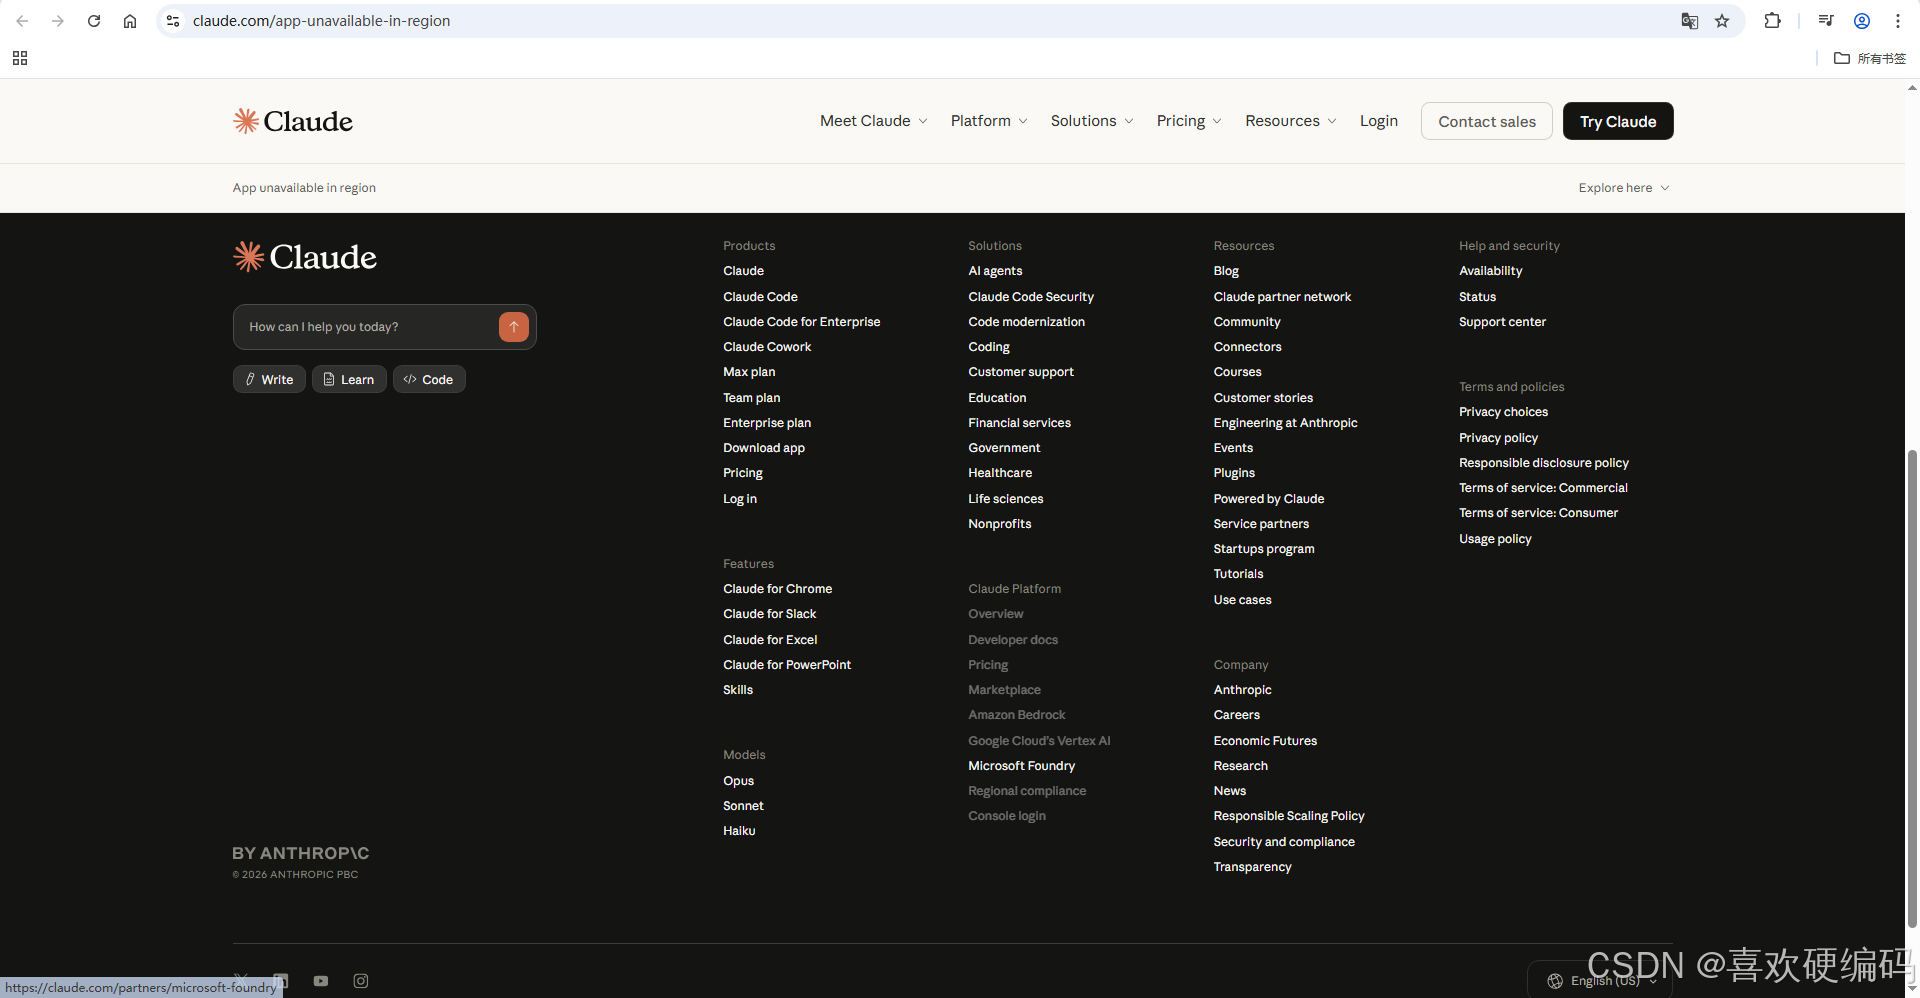Open the Max plan link
The image size is (1920, 998).
pyautogui.click(x=749, y=372)
